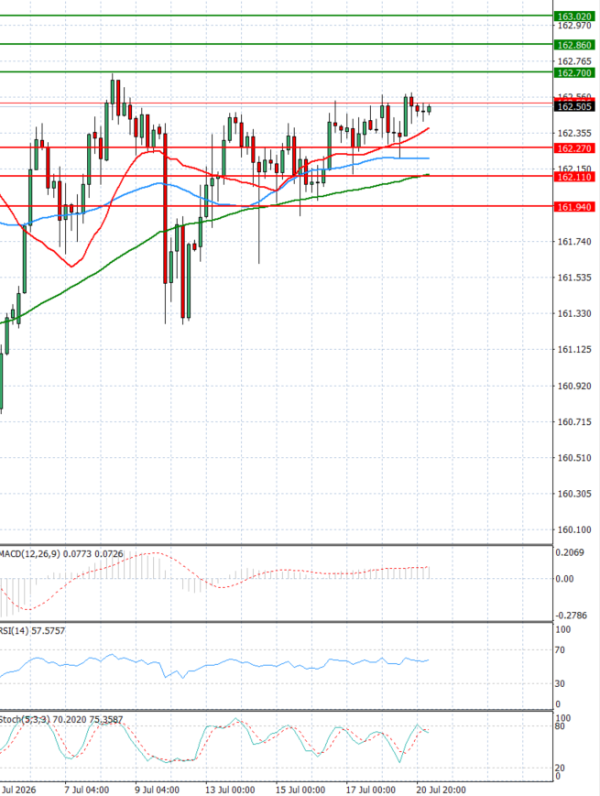Click the MACD 0.2069 scale value
Viewport: 600px width, 796px height.
point(570,552)
